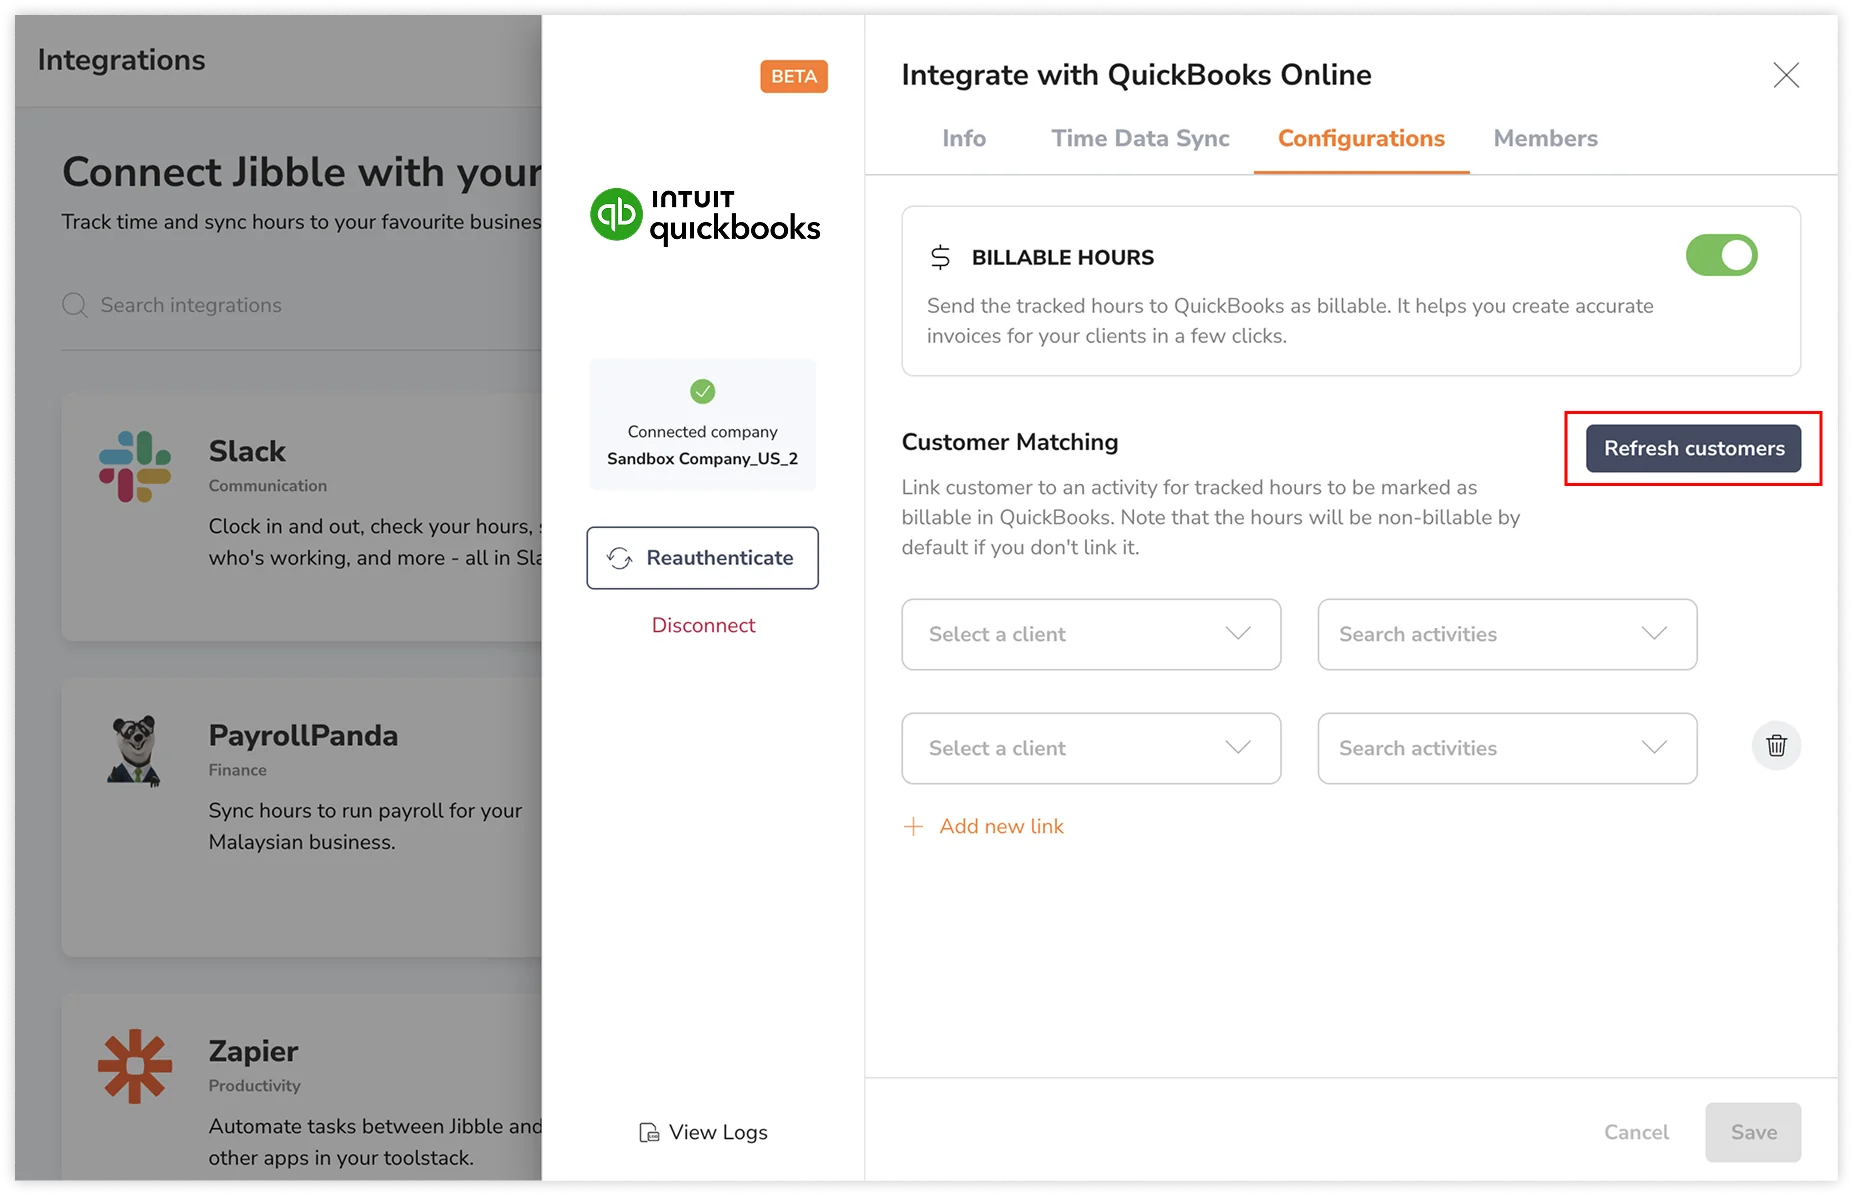Delete the second customer link with trash icon
The width and height of the screenshot is (1853, 1196).
click(x=1776, y=746)
